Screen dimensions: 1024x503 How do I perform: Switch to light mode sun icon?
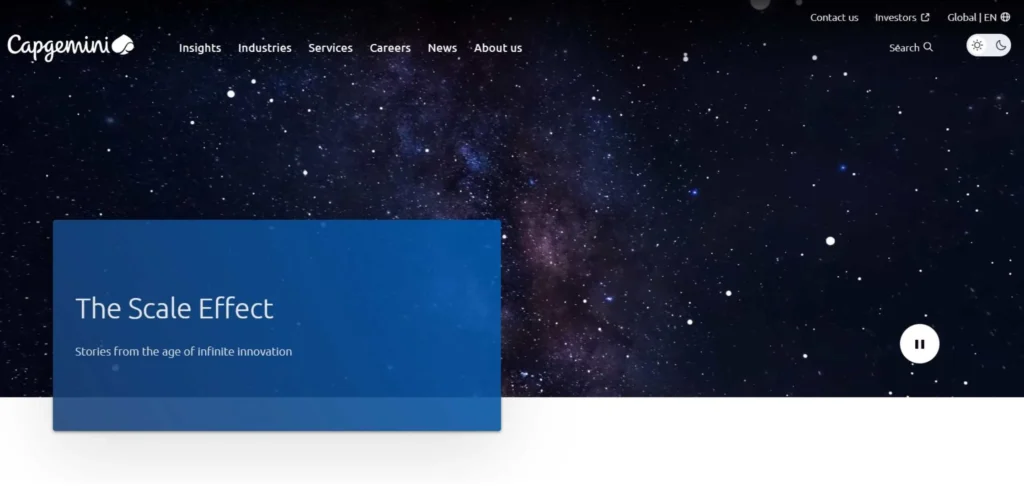(x=977, y=45)
